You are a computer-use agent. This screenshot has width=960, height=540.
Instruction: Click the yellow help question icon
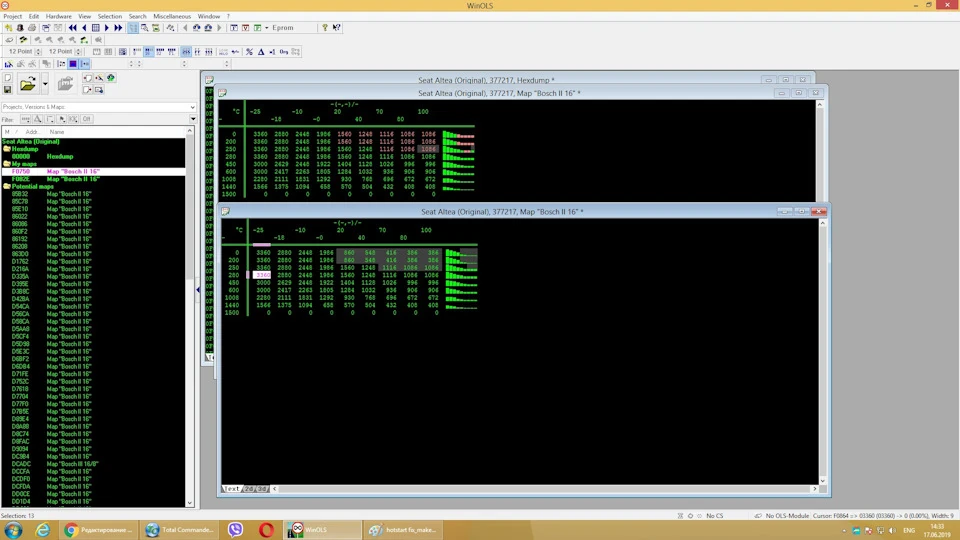pyautogui.click(x=325, y=28)
